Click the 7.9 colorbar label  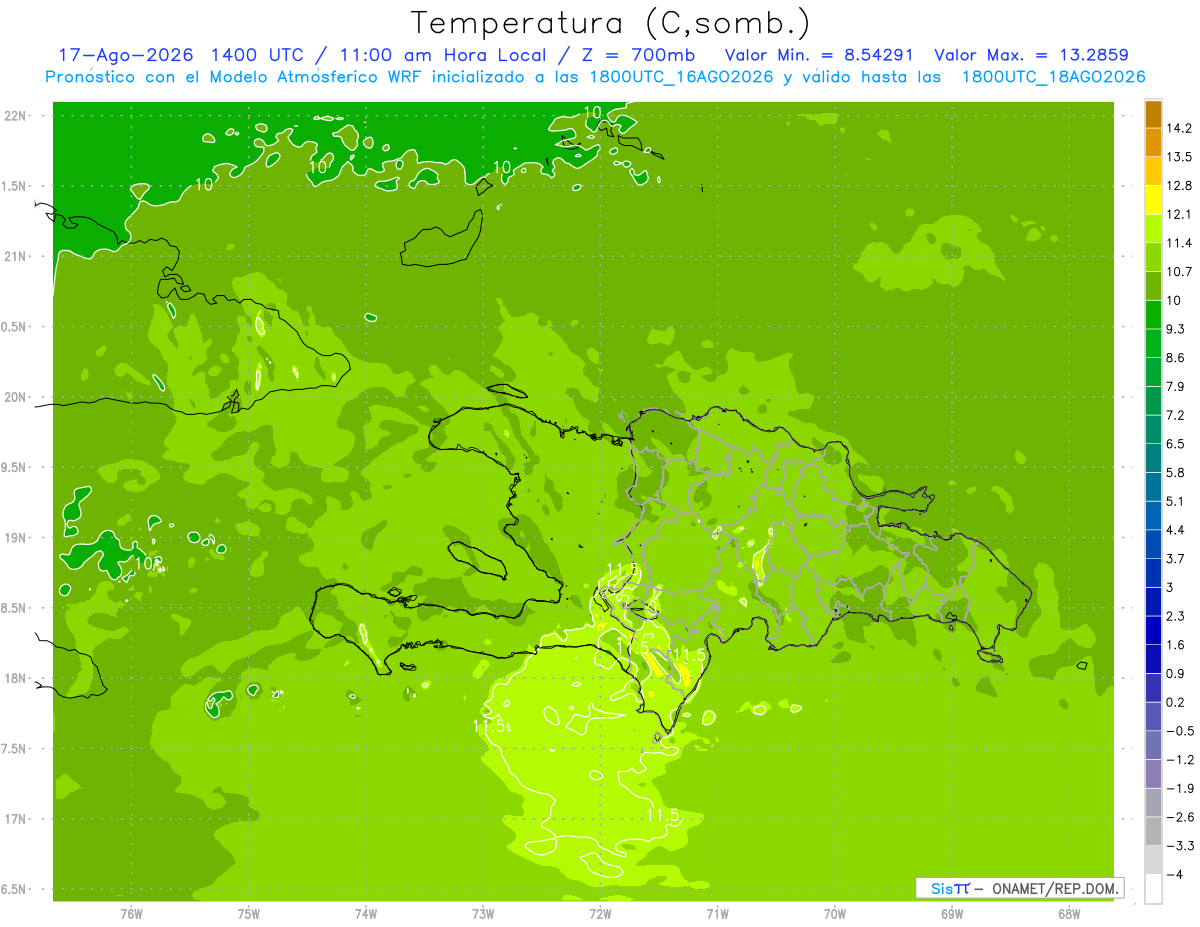1176,386
